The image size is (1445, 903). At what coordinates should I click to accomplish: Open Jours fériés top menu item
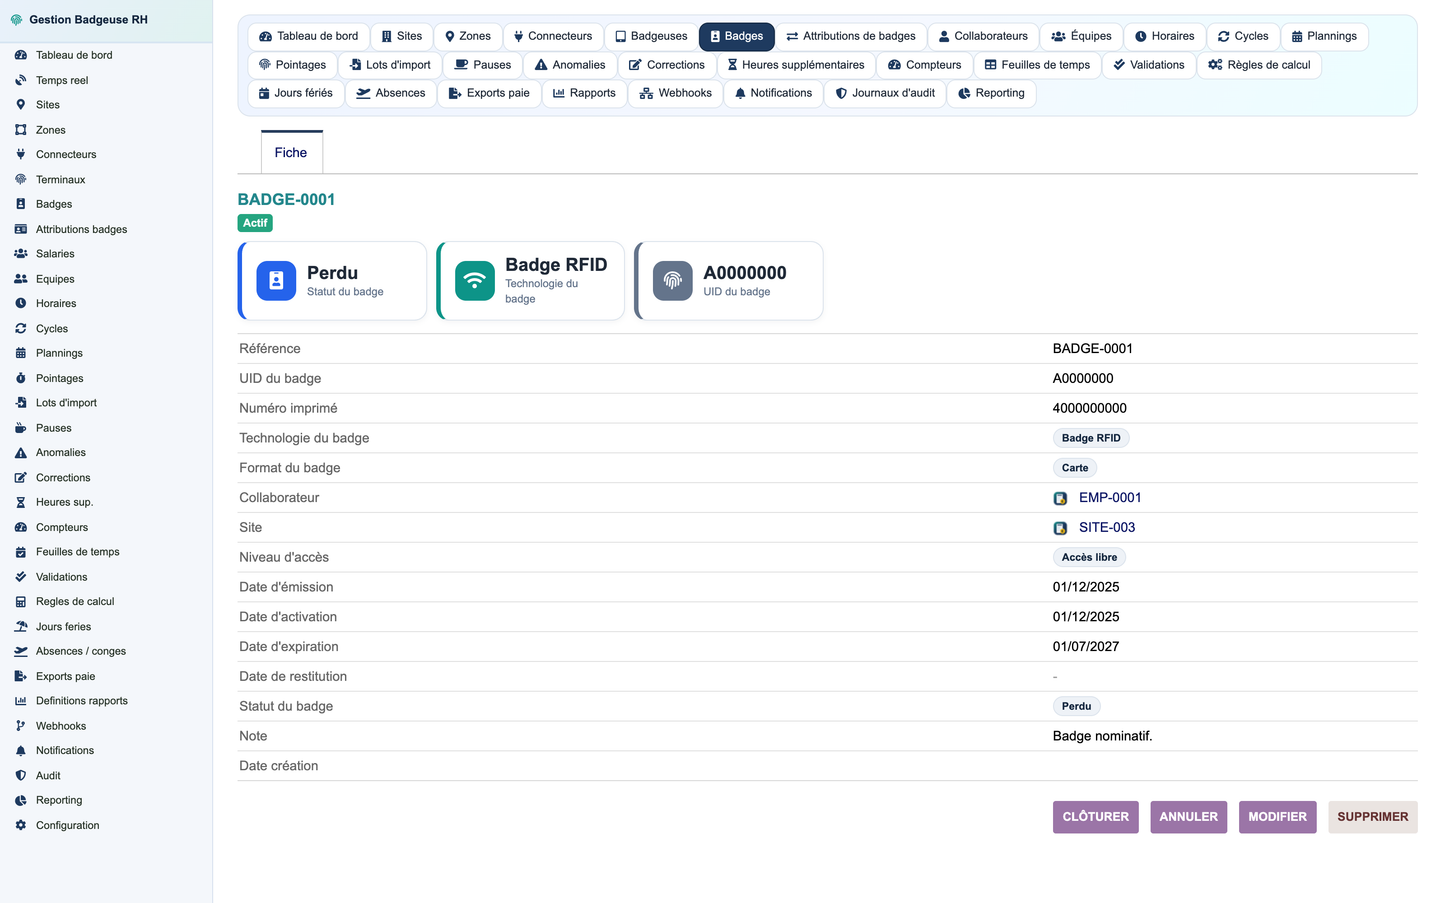296,93
